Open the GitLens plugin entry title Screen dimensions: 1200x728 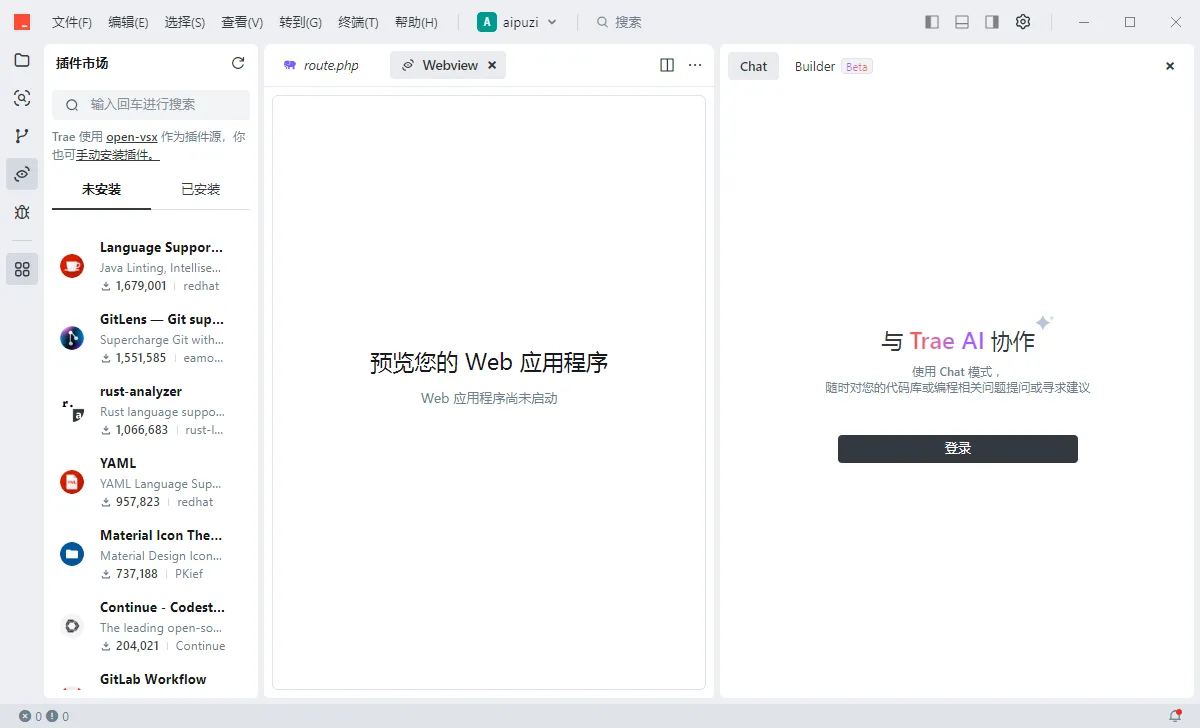coord(162,319)
